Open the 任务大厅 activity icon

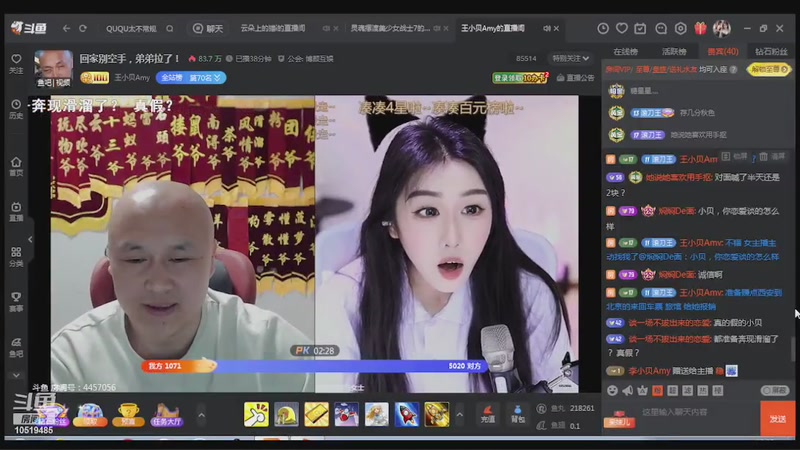click(x=166, y=414)
